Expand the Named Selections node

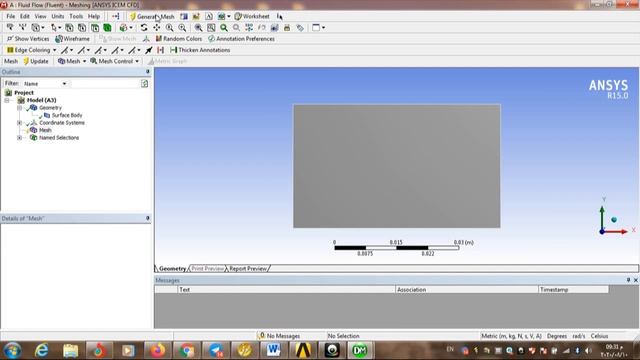click(19, 138)
